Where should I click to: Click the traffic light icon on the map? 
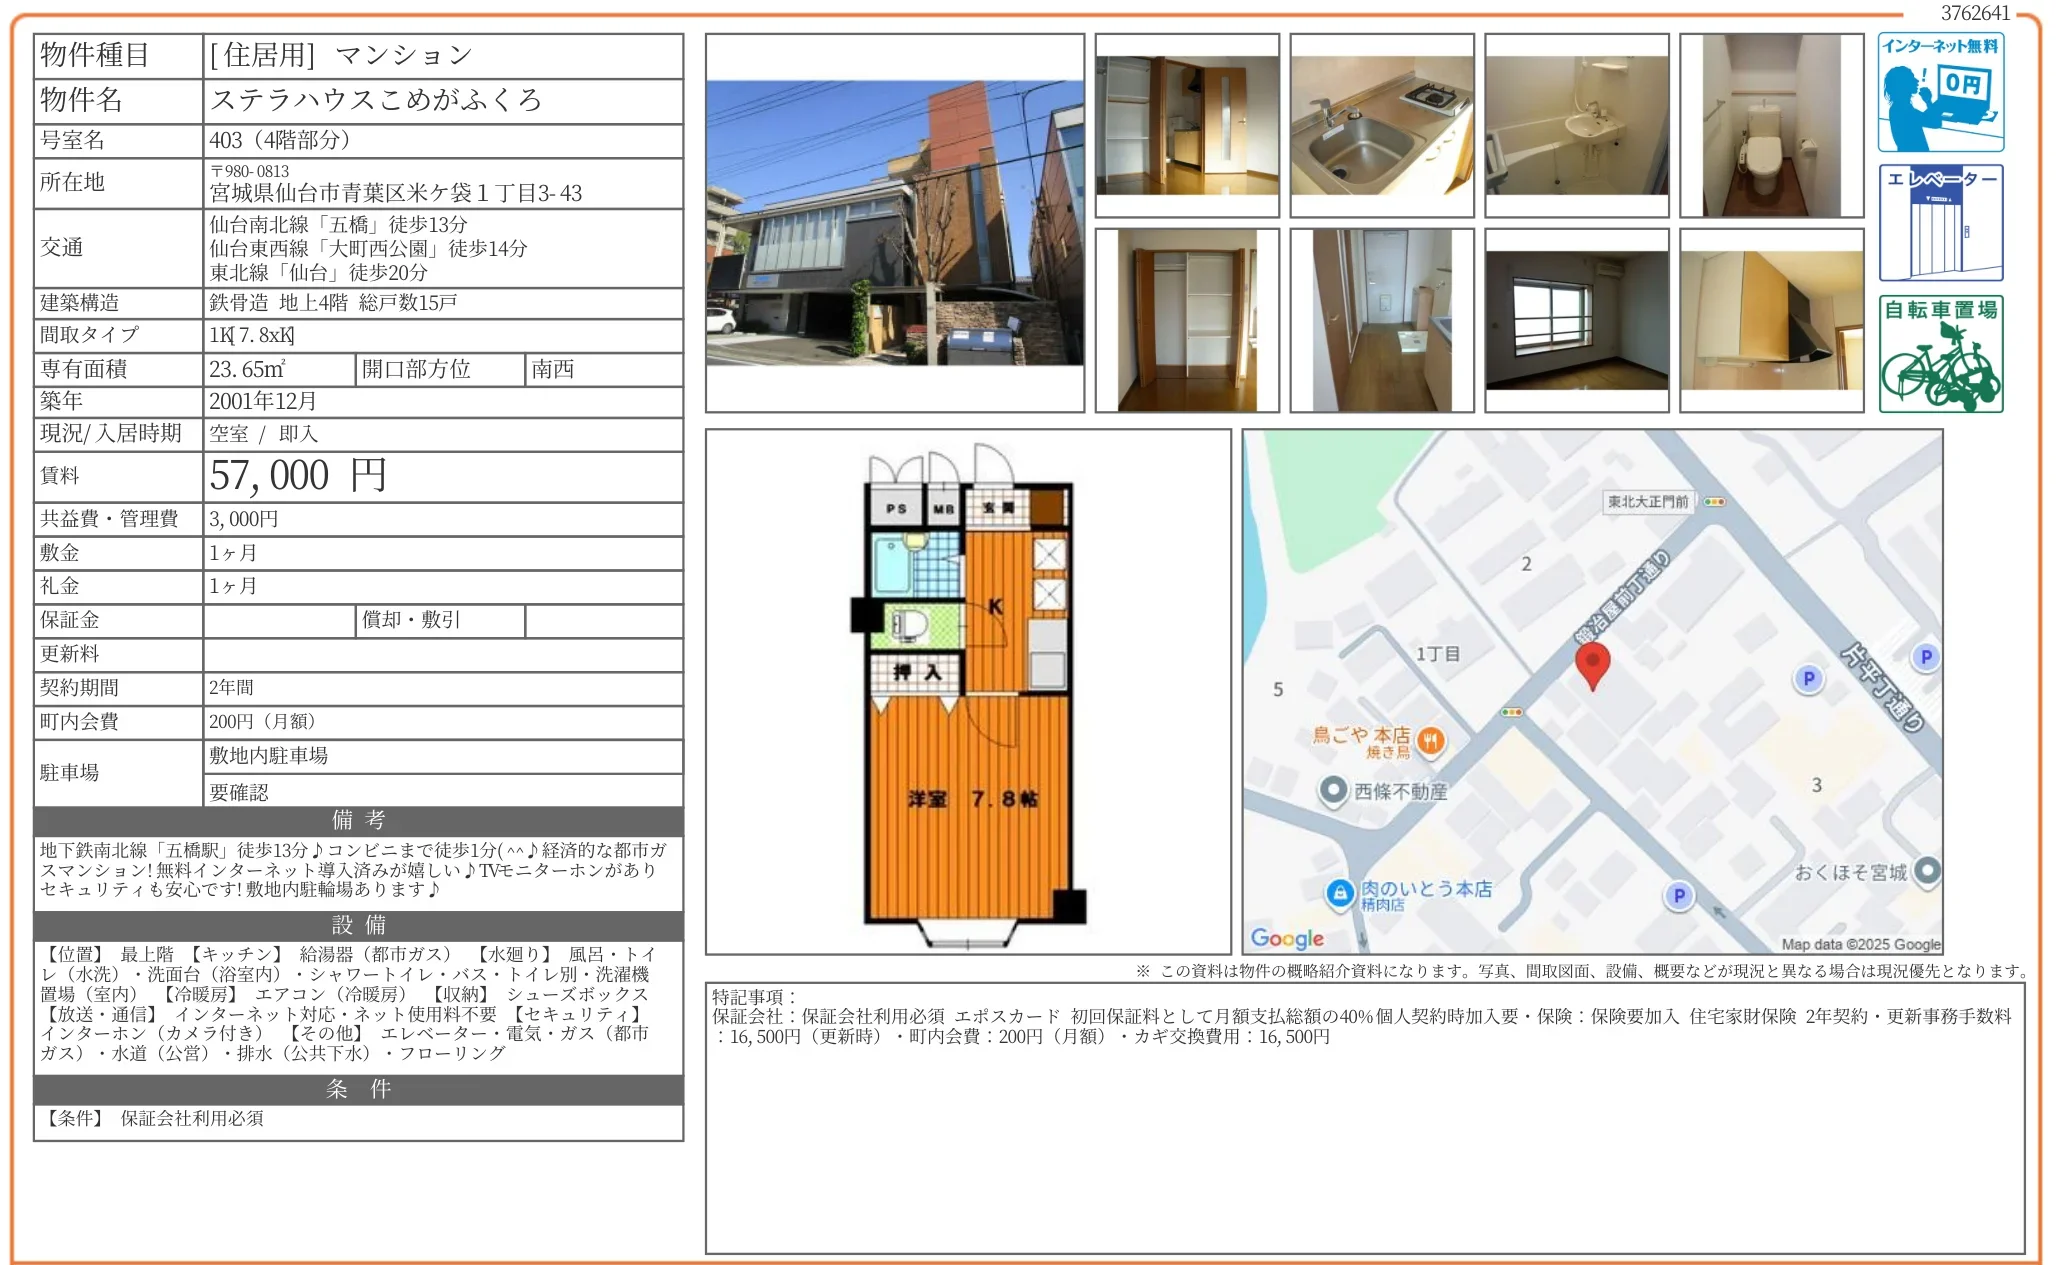1511,714
